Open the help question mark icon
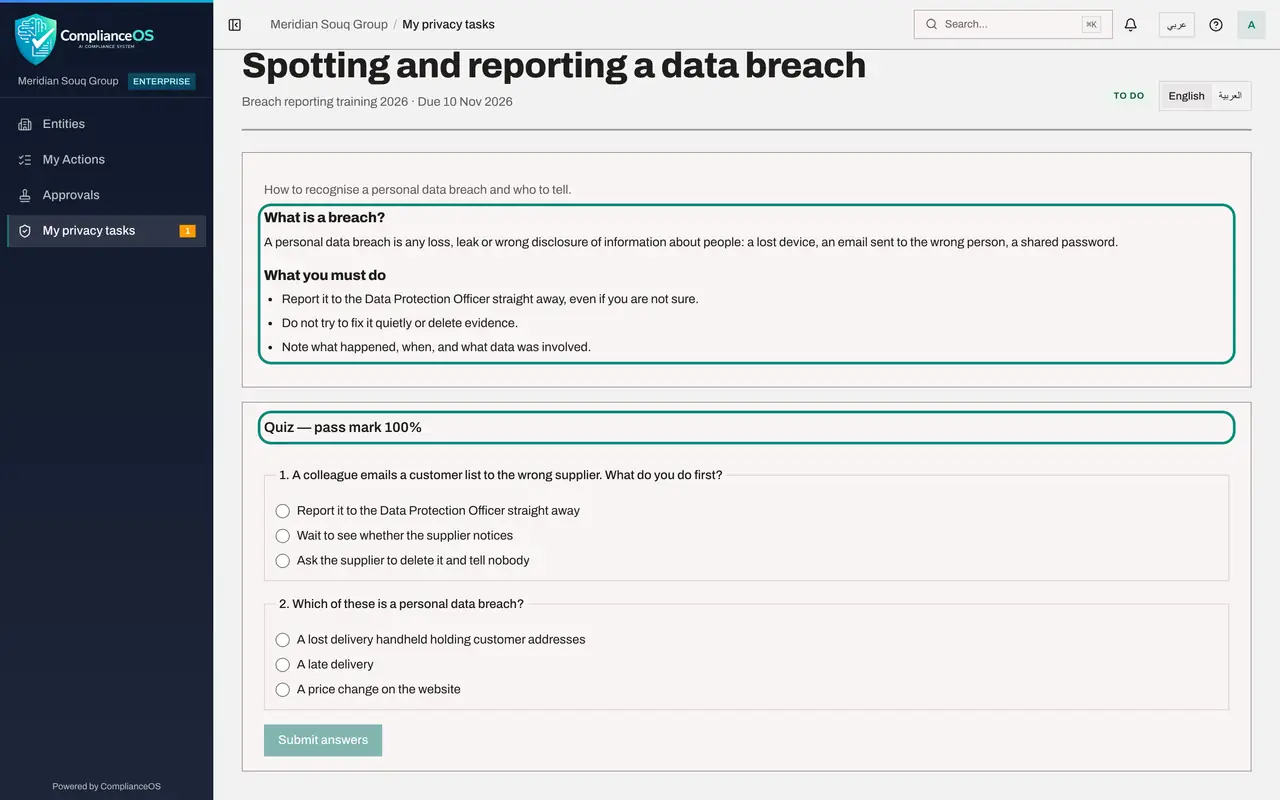The width and height of the screenshot is (1280, 800). point(1216,25)
